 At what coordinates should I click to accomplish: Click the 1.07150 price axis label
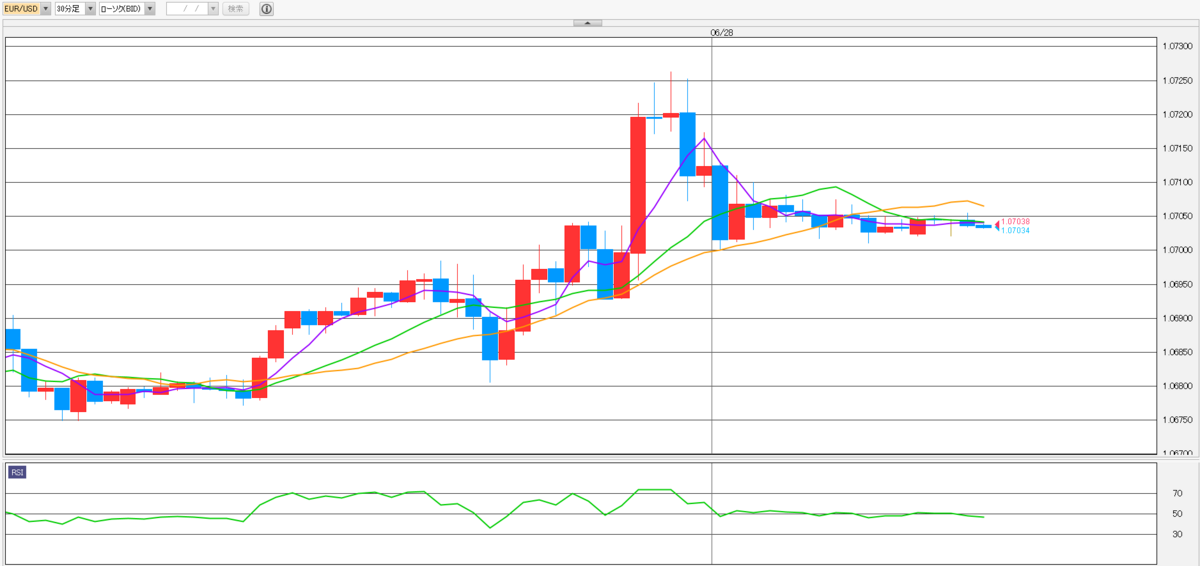click(x=1177, y=149)
